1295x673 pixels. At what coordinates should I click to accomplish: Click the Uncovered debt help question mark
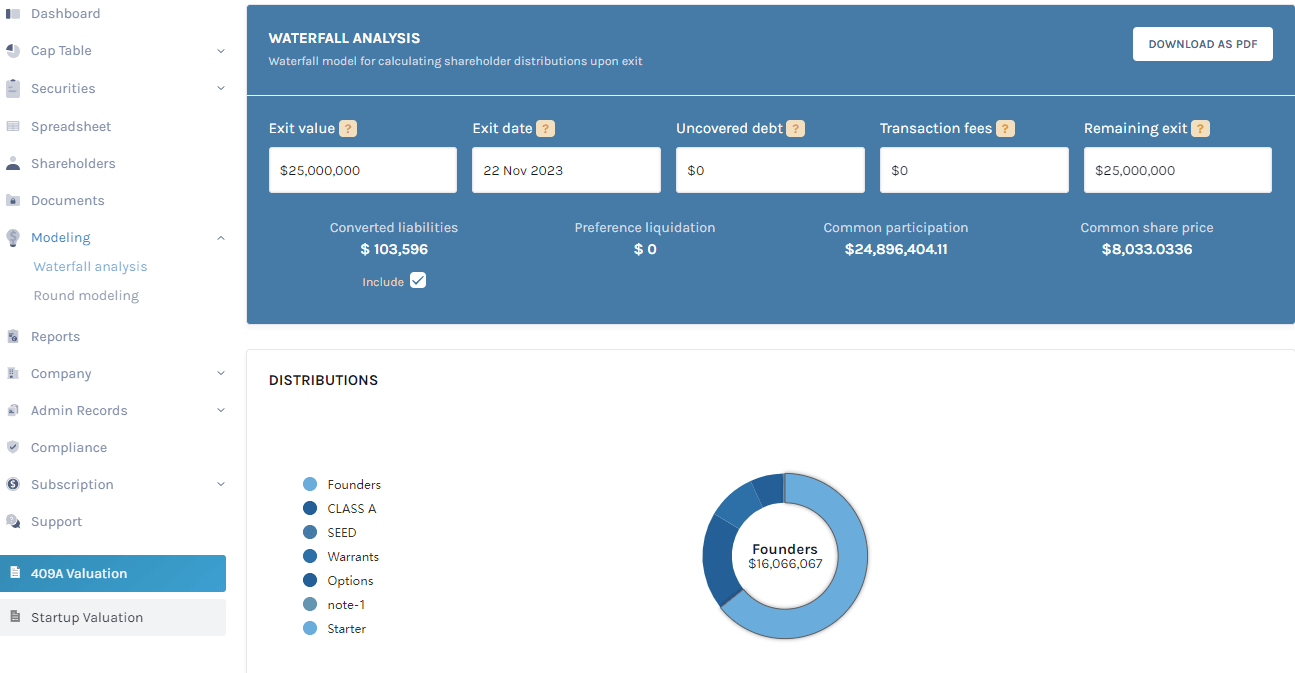(795, 128)
